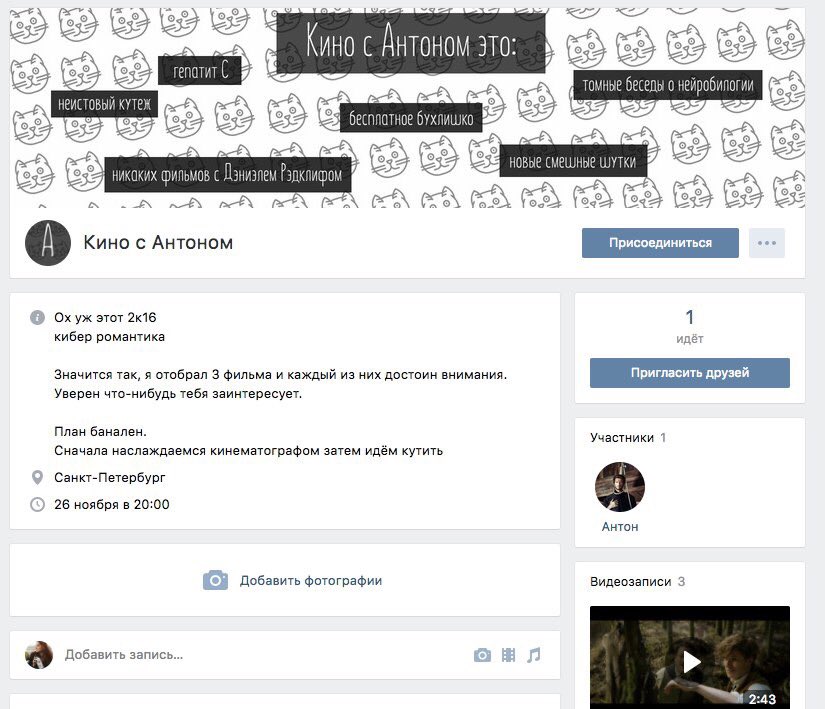Play the video in the Видеозаписи block
The image size is (825, 709).
click(690, 660)
